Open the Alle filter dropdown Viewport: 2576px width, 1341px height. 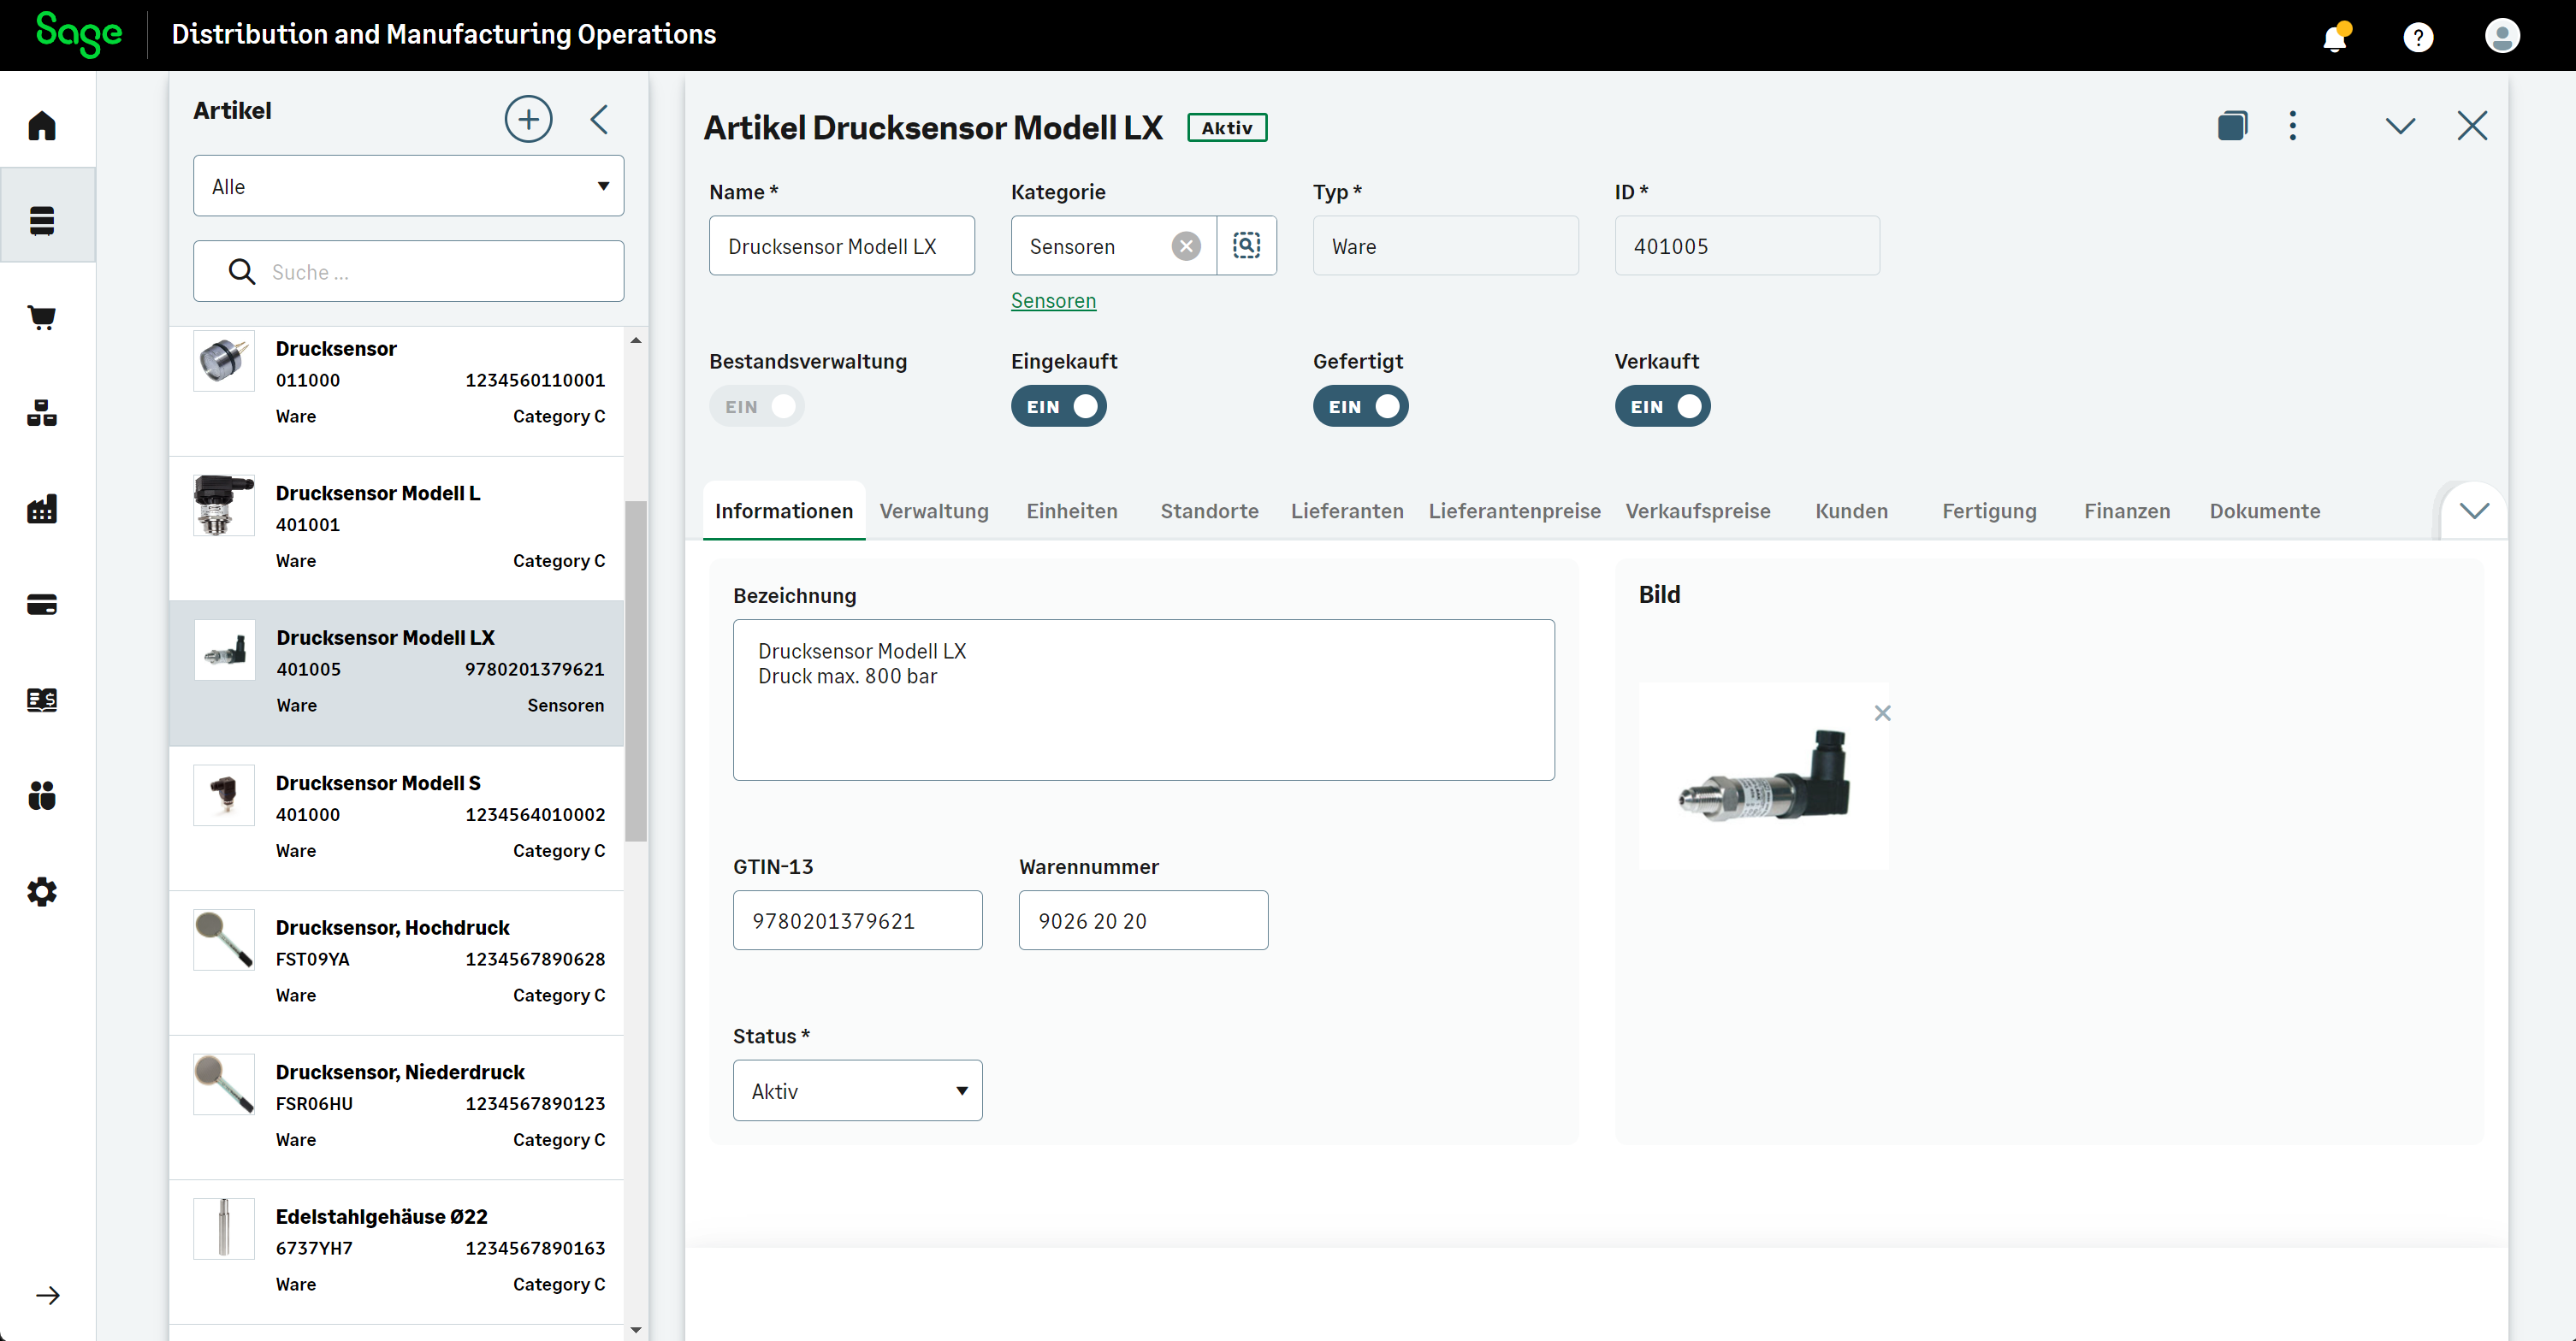pos(408,185)
